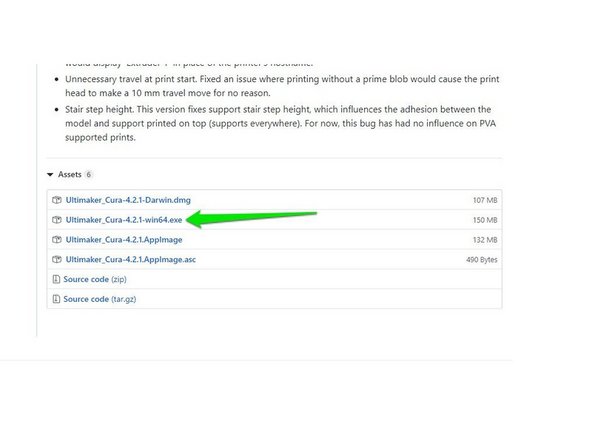Viewport: 592px width, 444px height.
Task: Click the Assets heading label
Action: tap(69, 174)
